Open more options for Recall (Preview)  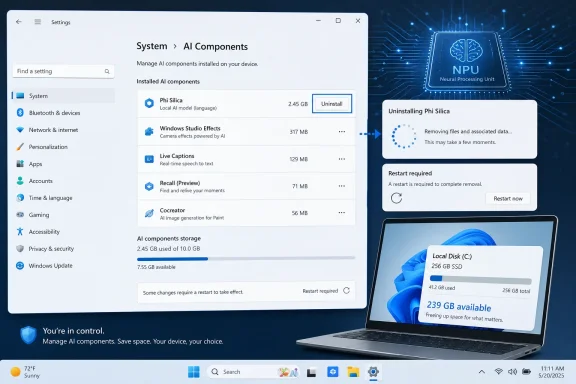[342, 186]
